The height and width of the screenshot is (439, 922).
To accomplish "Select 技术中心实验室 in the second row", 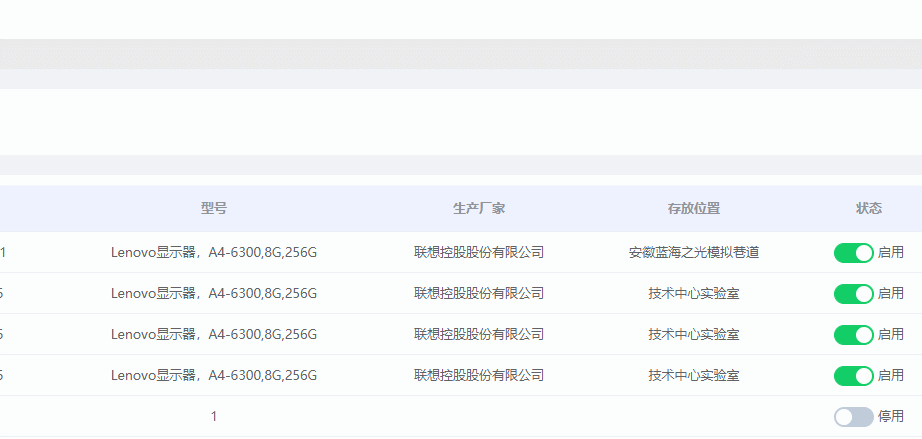I will coord(694,293).
